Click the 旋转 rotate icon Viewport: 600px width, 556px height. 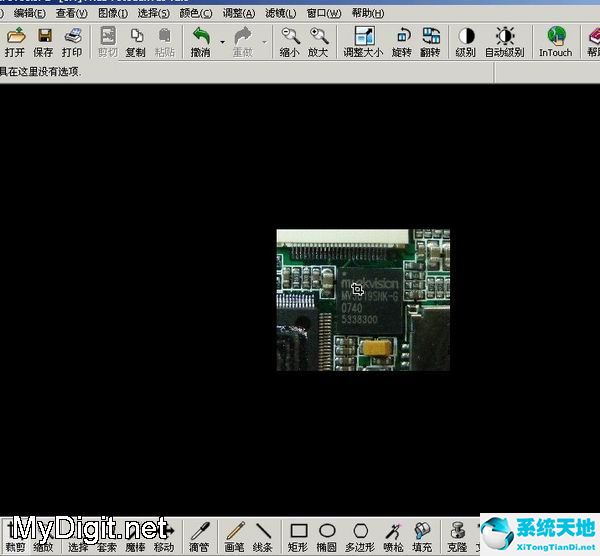click(x=402, y=42)
